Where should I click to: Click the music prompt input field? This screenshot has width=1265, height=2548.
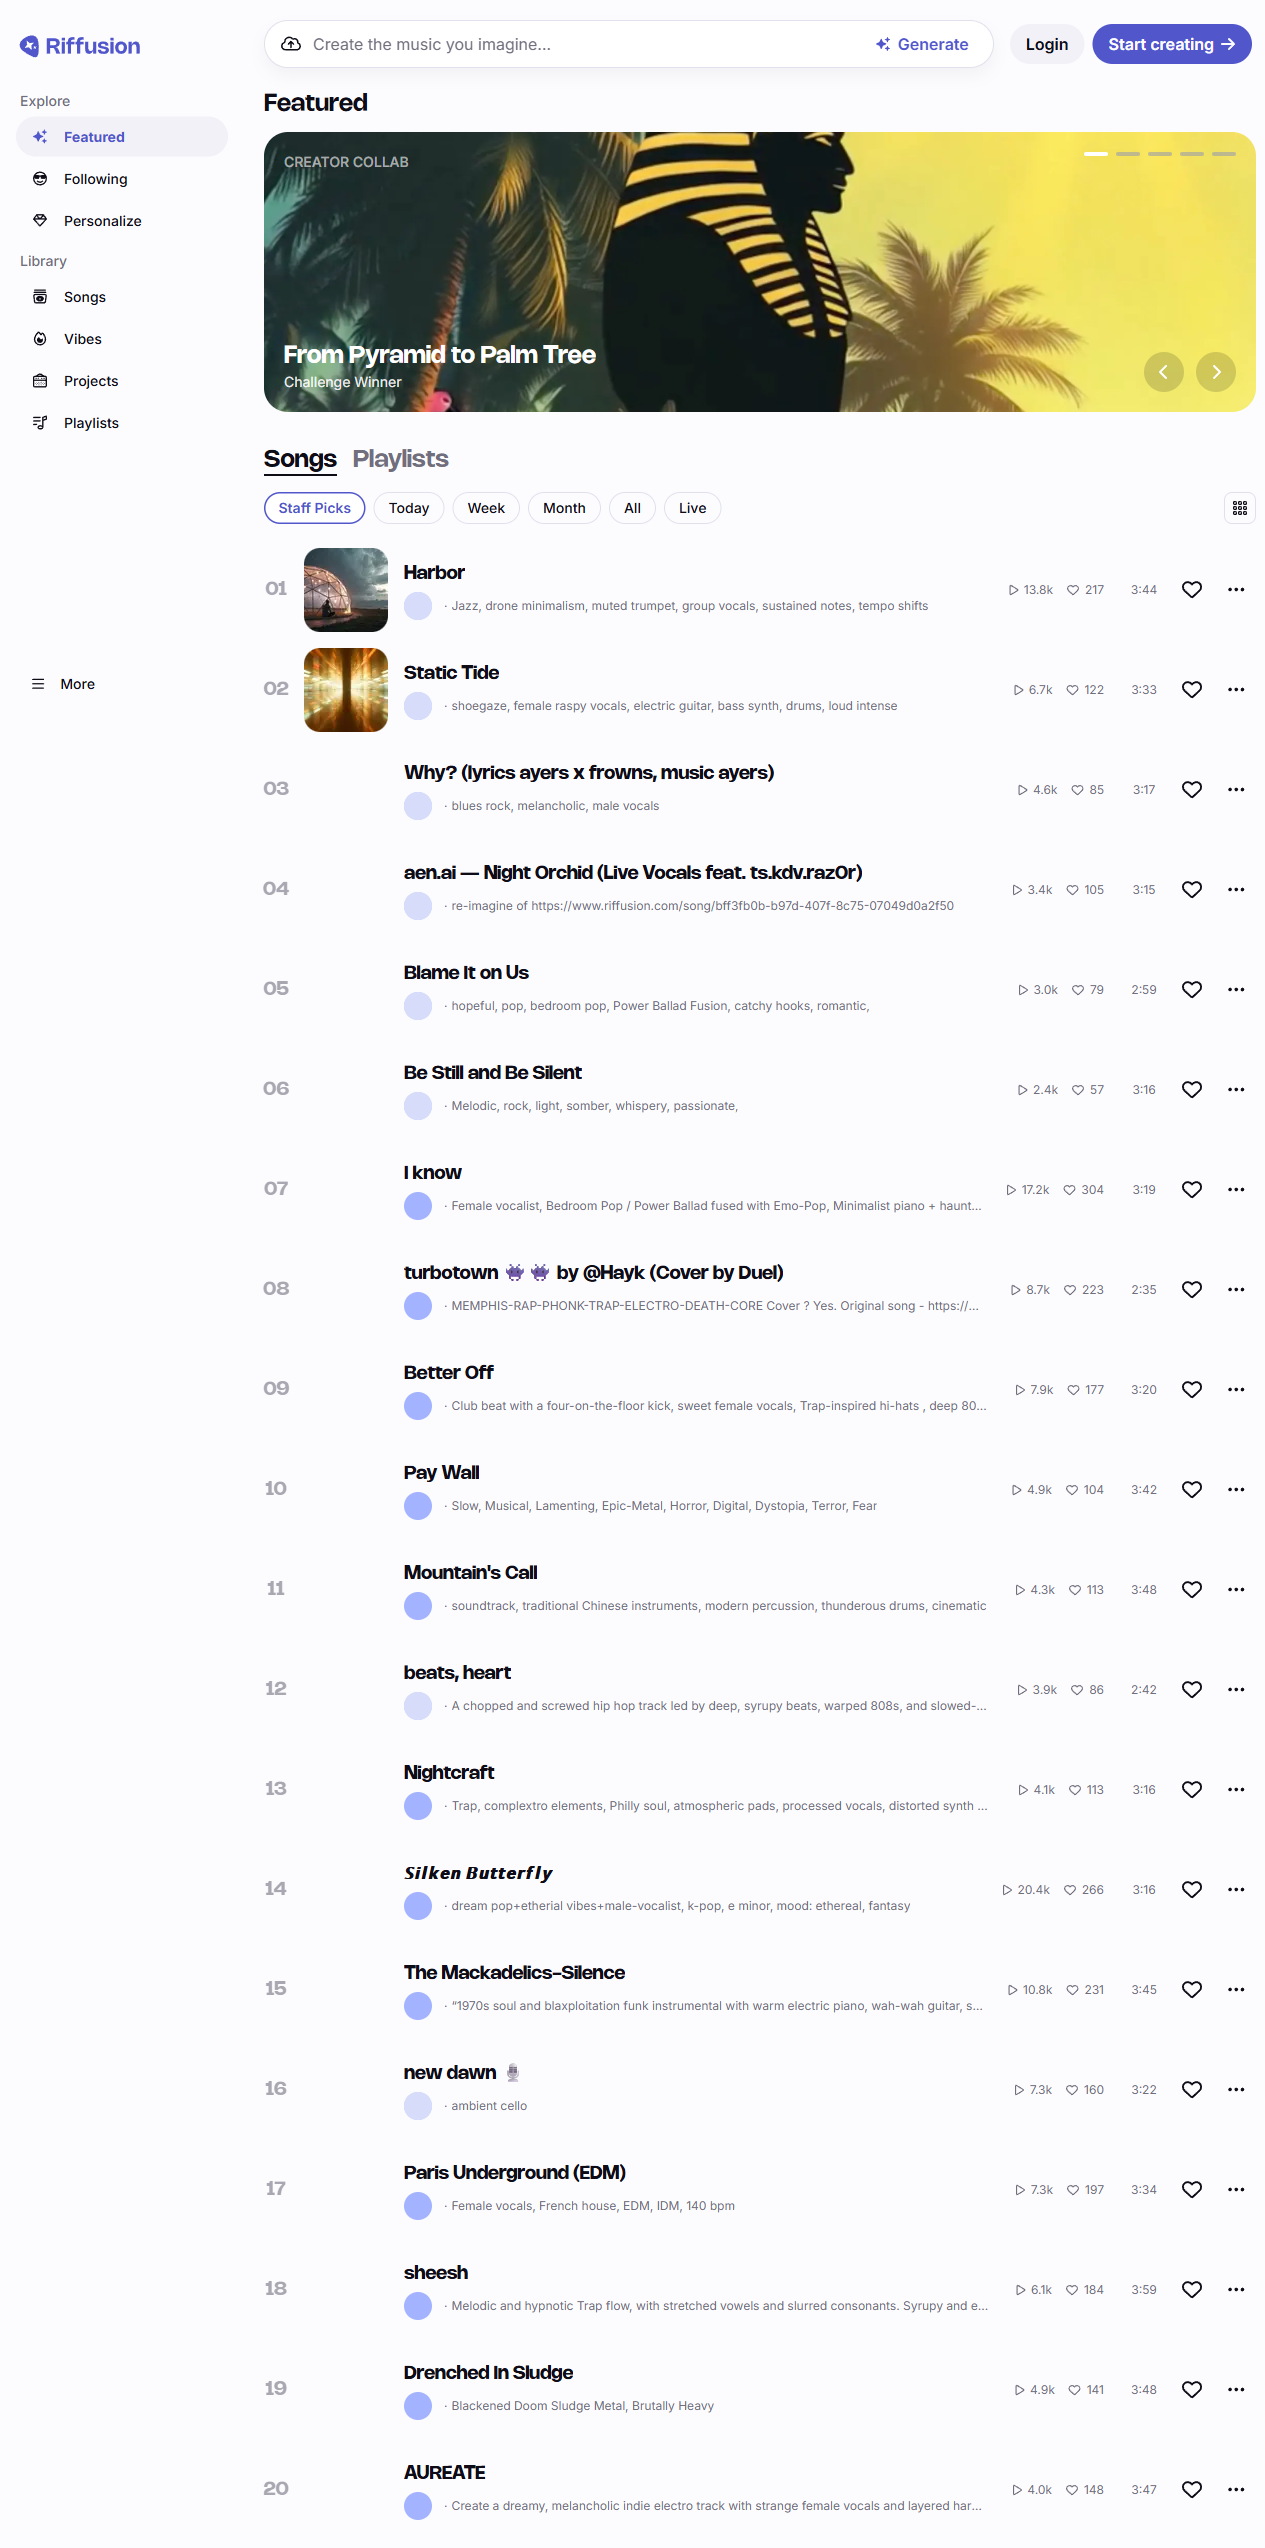pos(580,44)
